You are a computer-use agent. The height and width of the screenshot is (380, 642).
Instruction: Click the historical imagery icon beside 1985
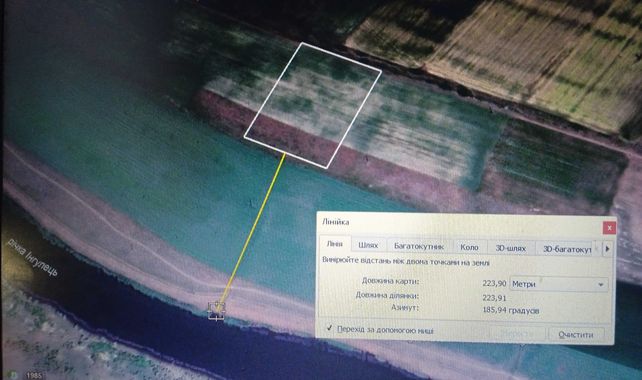(14, 375)
